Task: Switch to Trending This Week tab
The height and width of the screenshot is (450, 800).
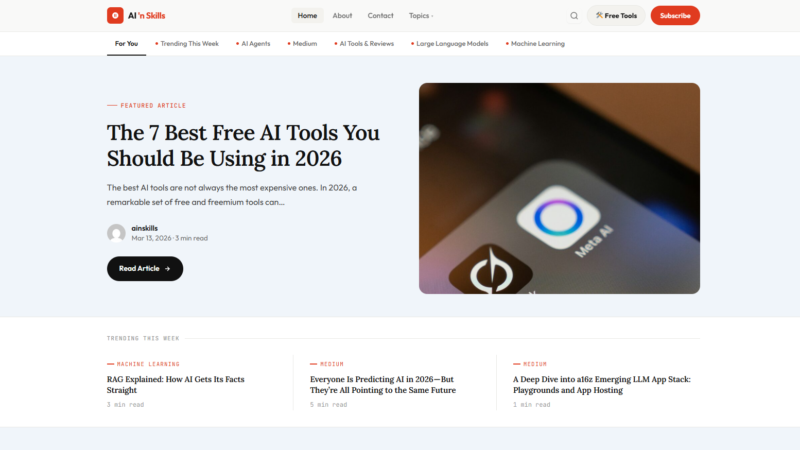Action: pyautogui.click(x=187, y=44)
